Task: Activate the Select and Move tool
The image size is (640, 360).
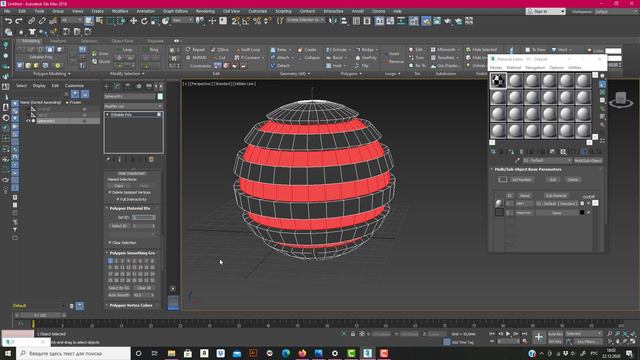Action: pyautogui.click(x=133, y=21)
